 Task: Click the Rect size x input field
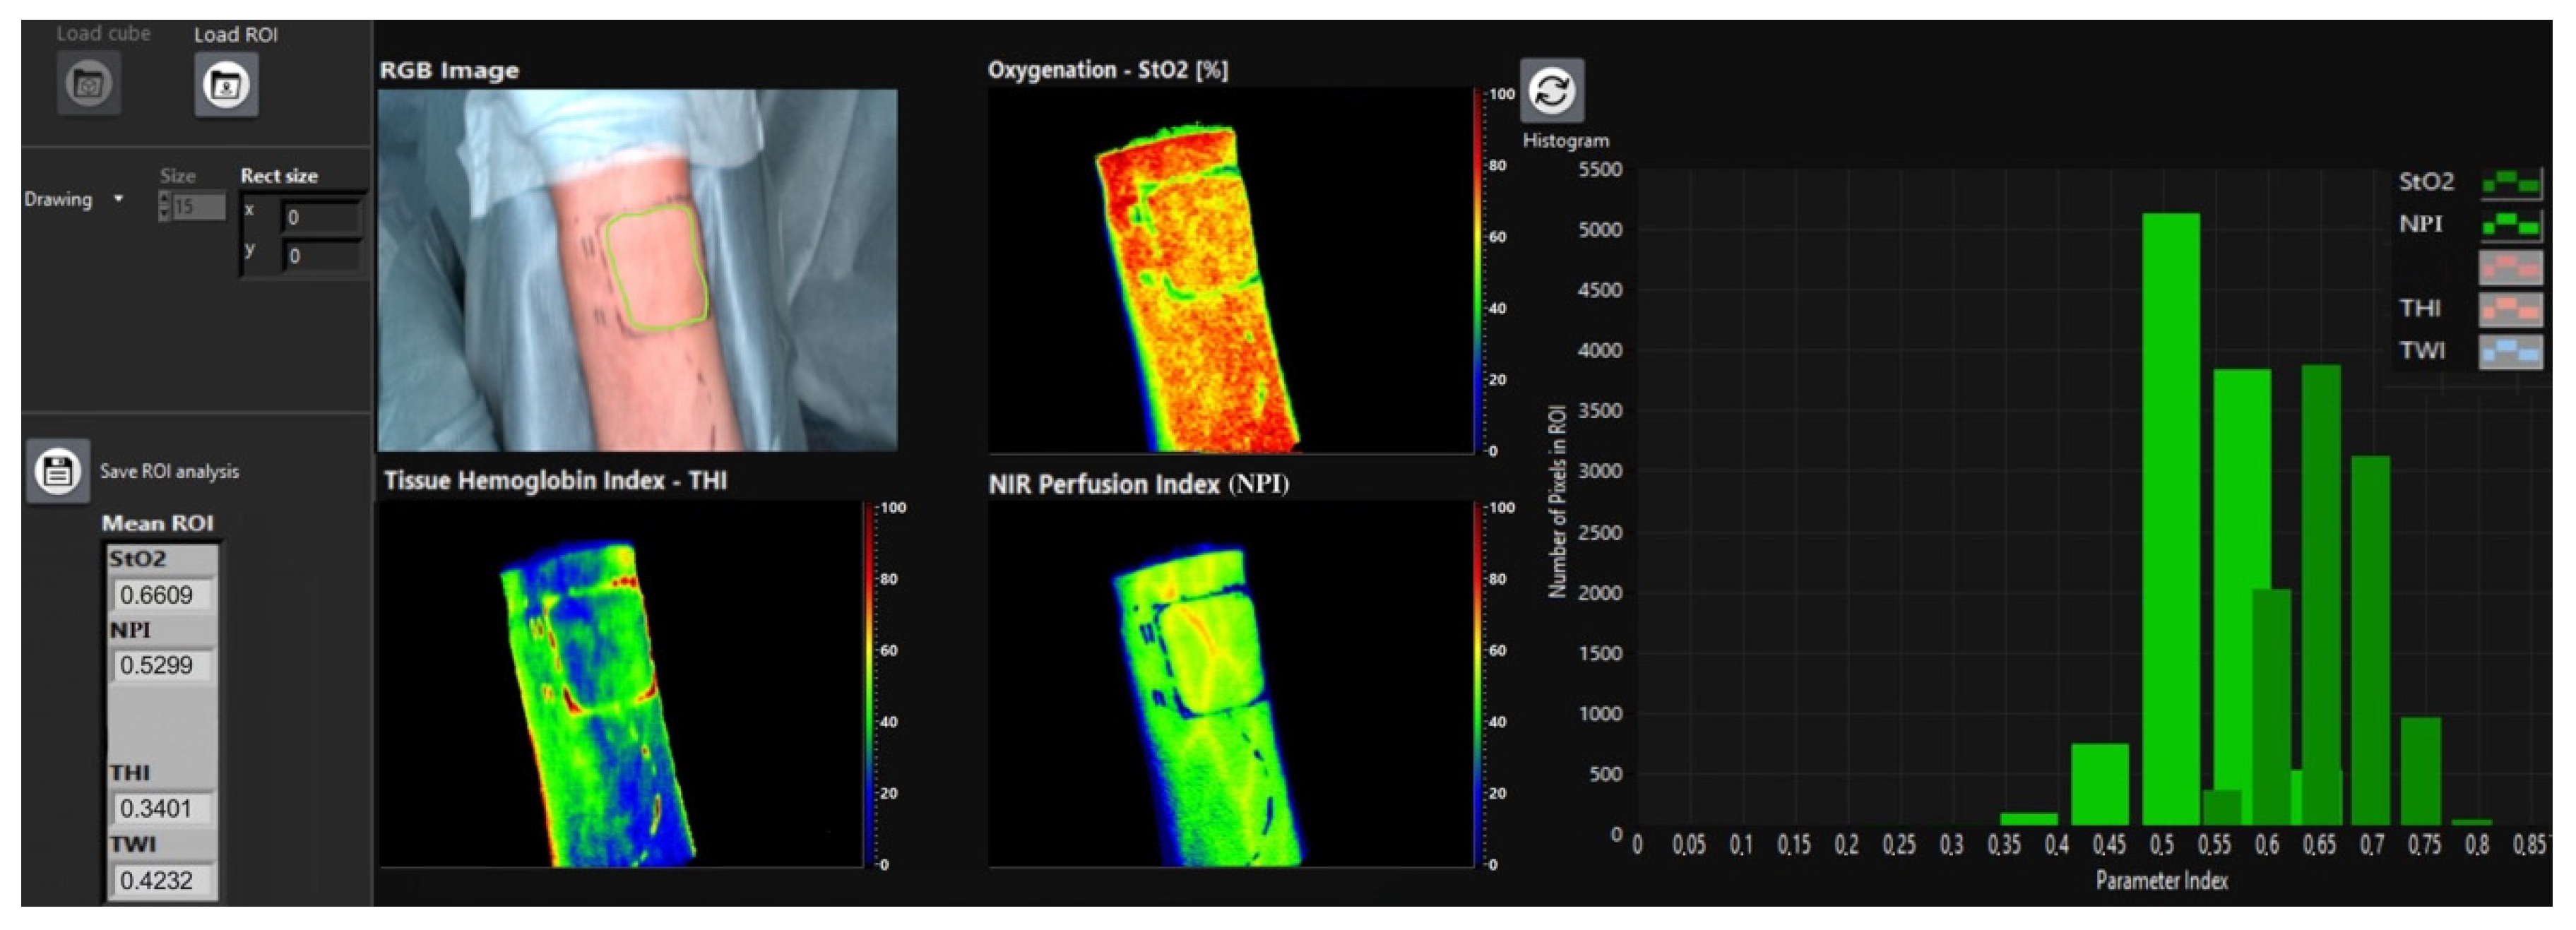tap(321, 217)
